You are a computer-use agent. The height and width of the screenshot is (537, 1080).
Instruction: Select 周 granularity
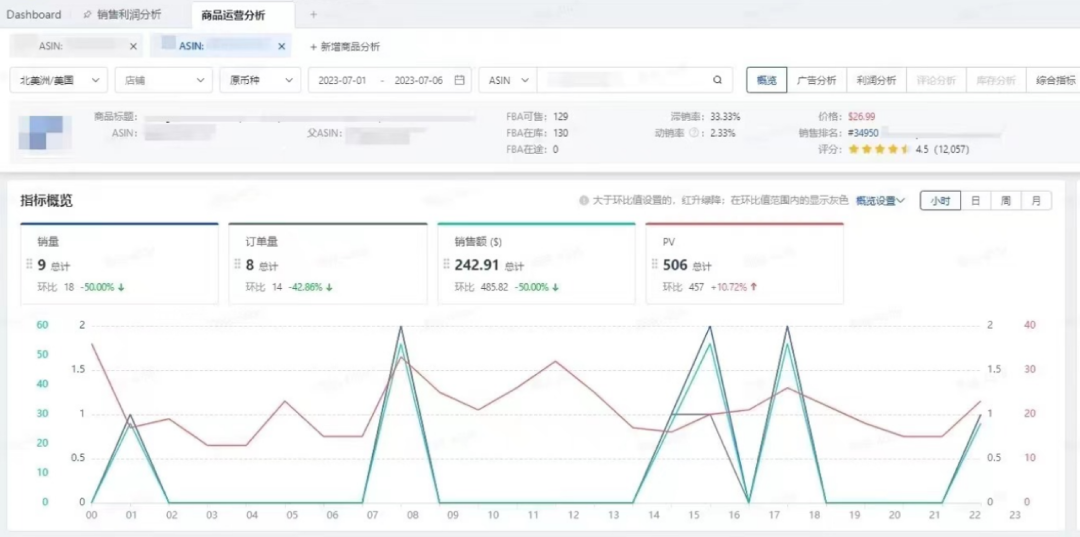(1006, 201)
